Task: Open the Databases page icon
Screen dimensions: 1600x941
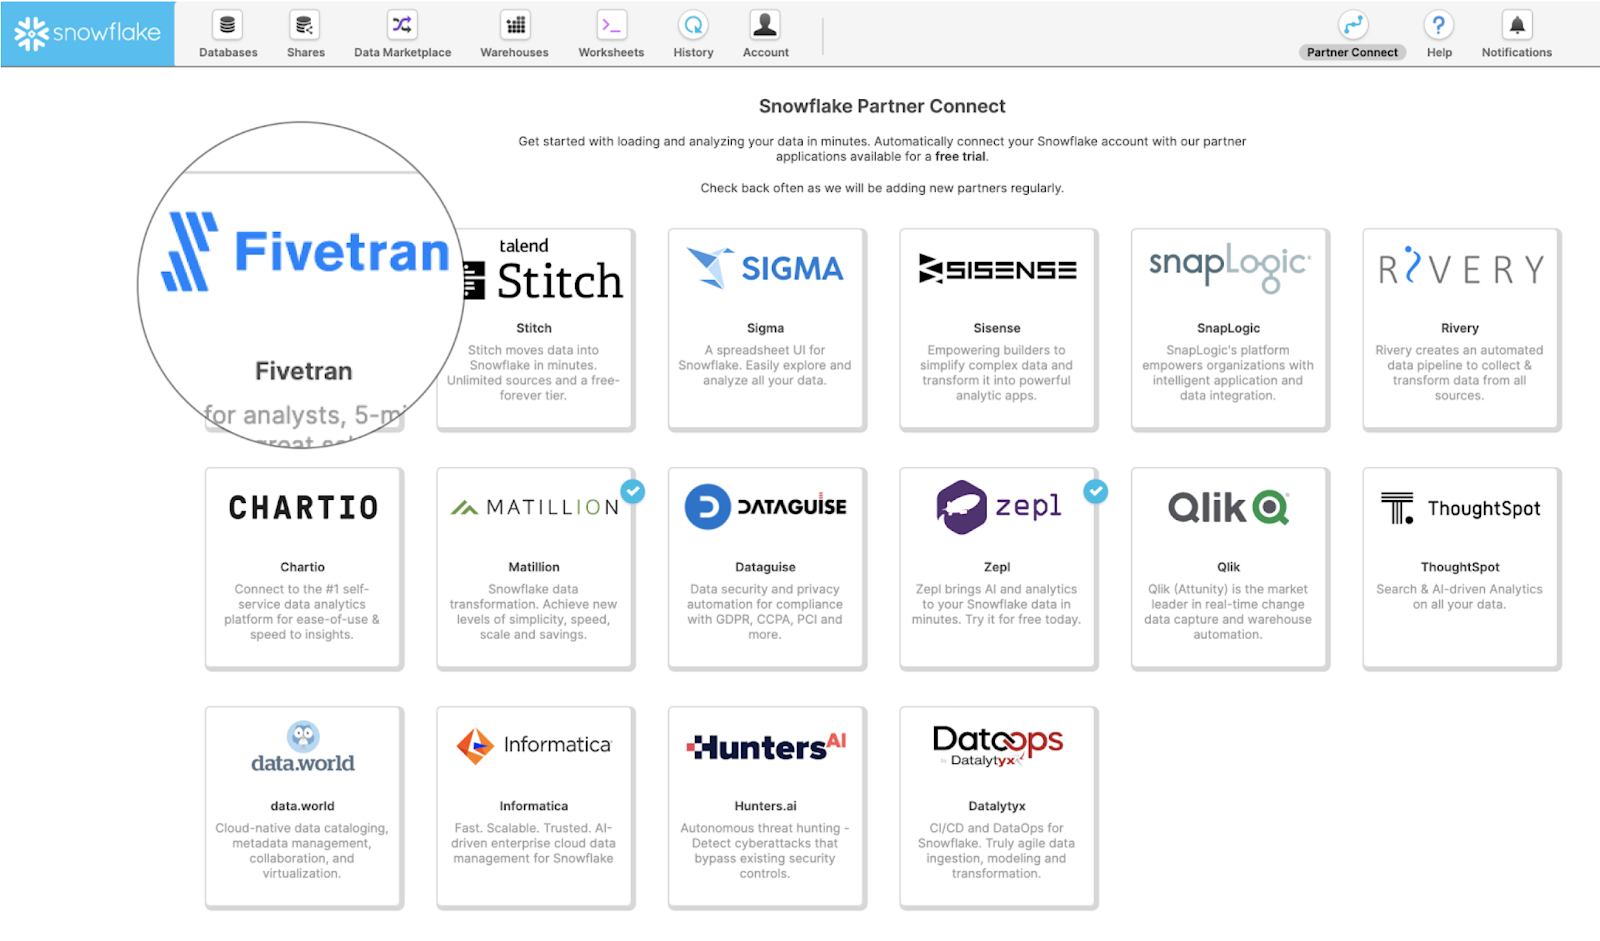Action: 228,25
